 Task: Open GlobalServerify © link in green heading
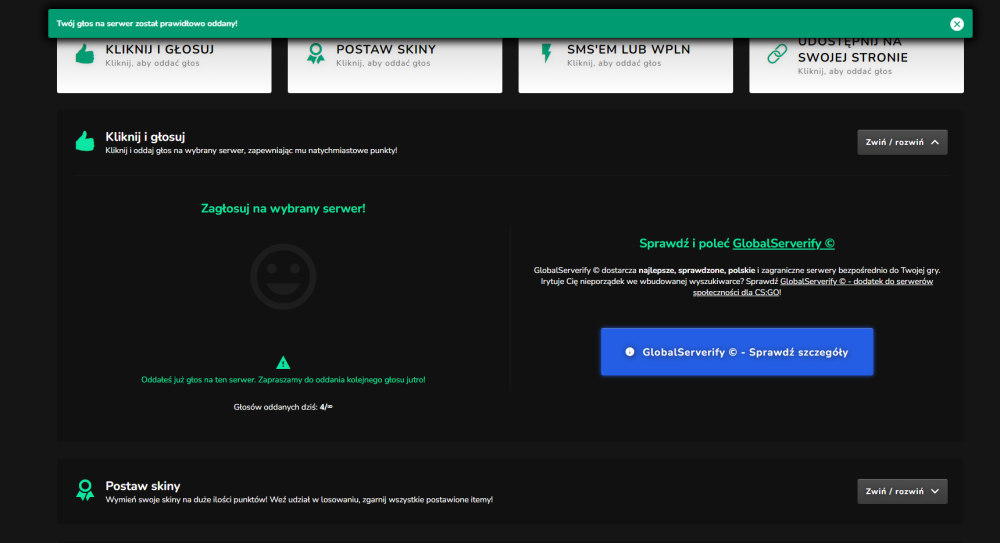click(x=783, y=243)
